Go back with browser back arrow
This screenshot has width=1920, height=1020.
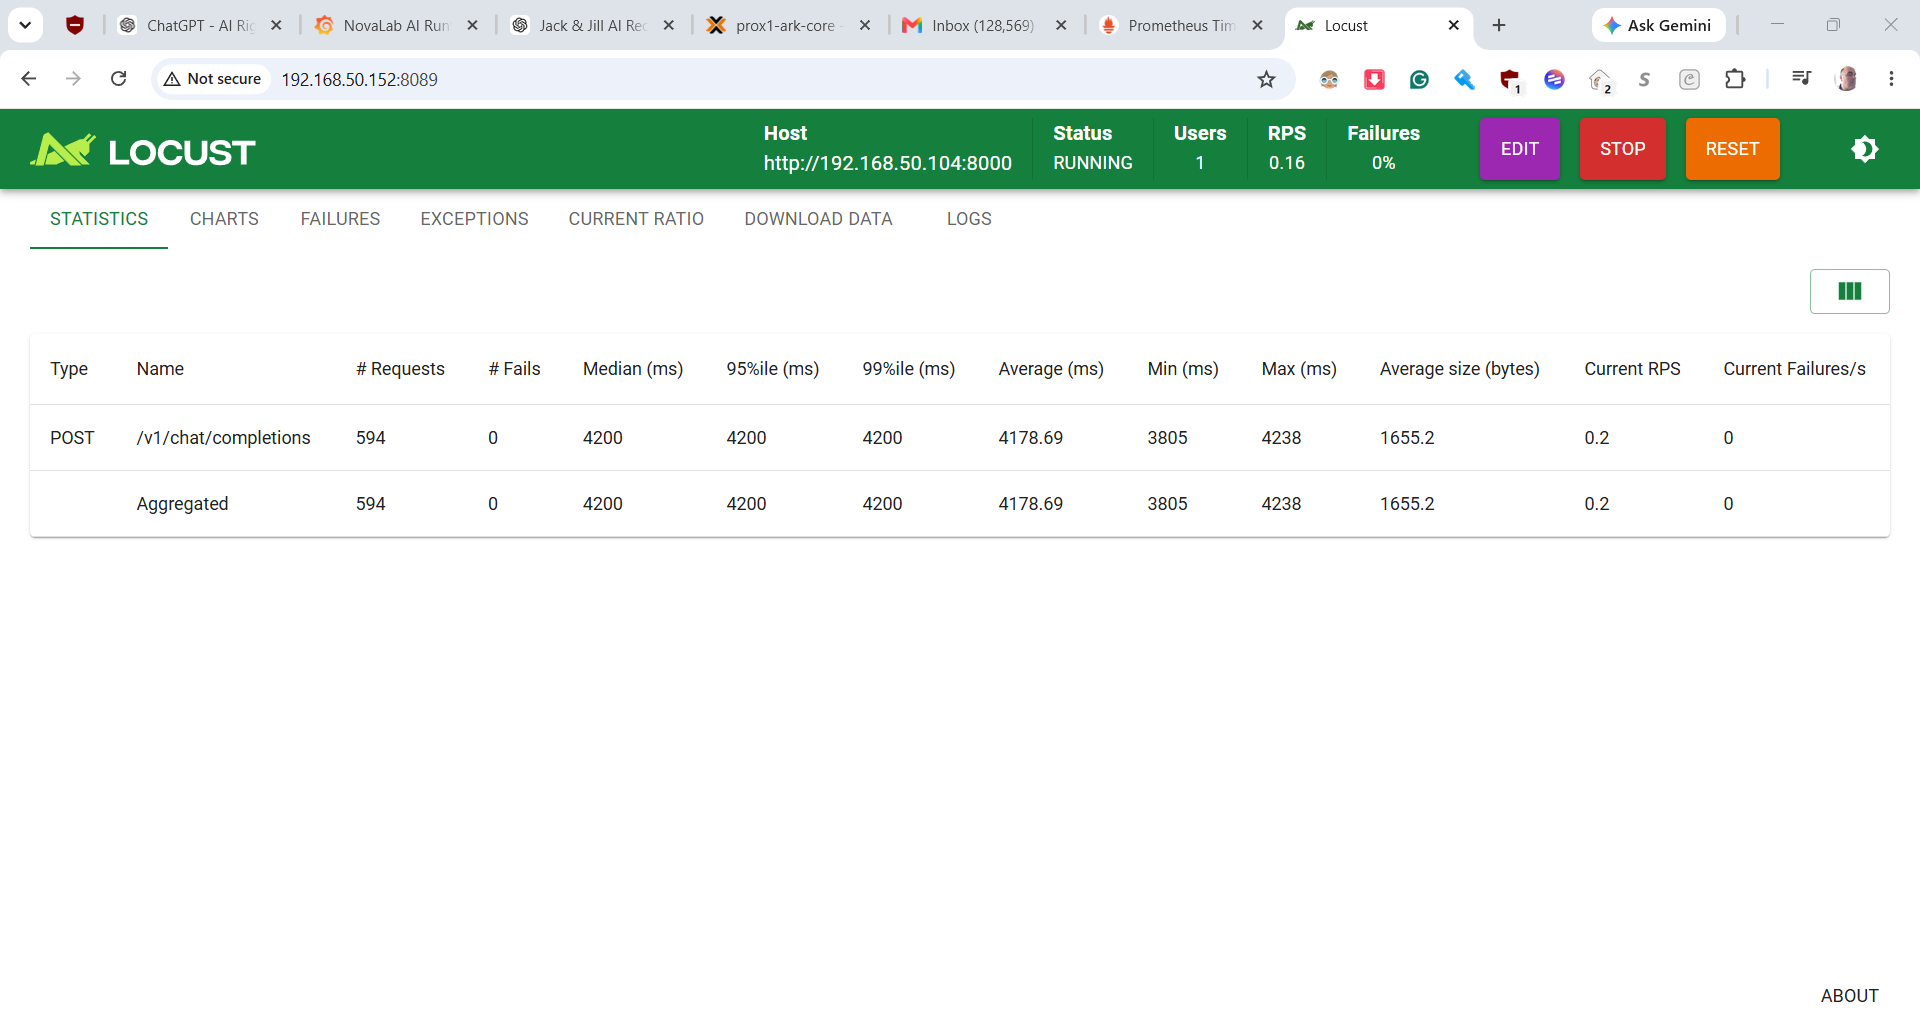(x=29, y=79)
